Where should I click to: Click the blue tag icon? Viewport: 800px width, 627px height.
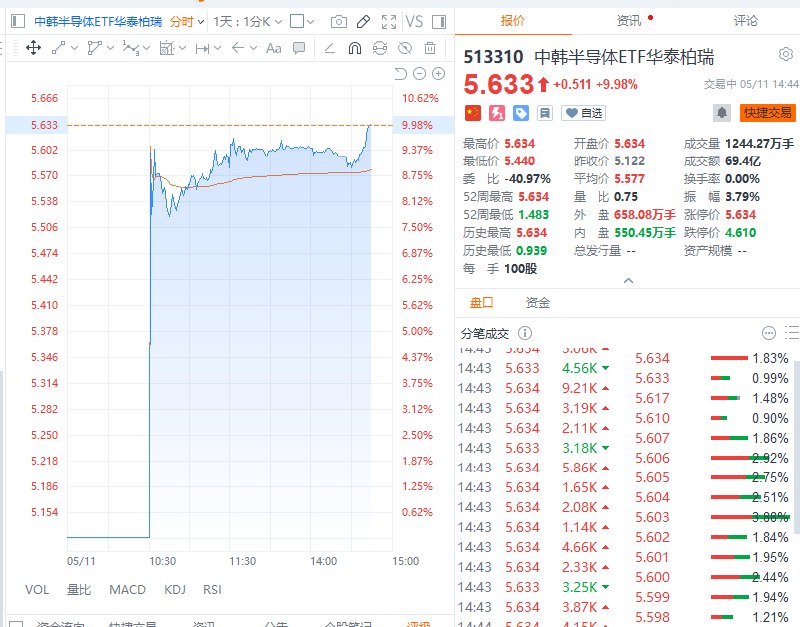(x=521, y=113)
